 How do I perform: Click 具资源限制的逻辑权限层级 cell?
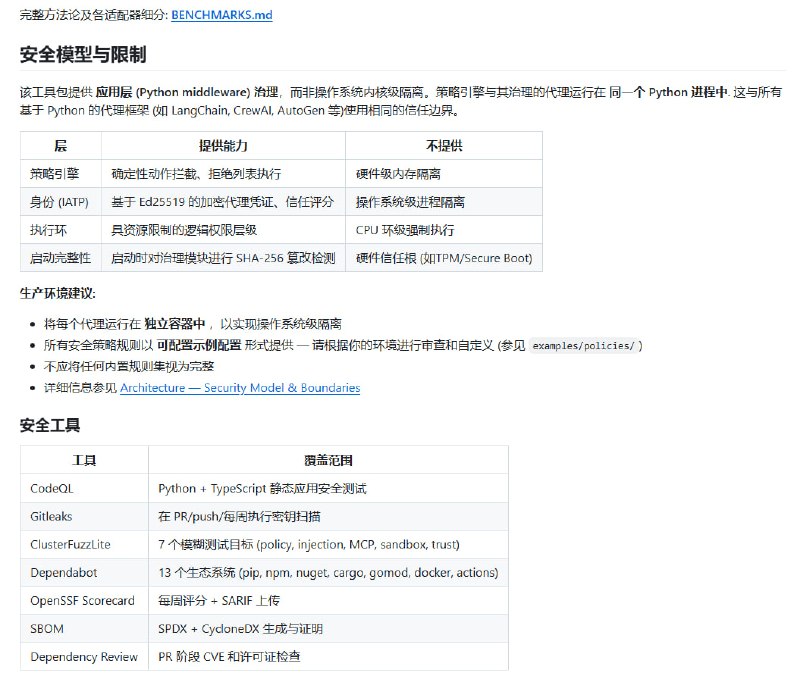[223, 230]
